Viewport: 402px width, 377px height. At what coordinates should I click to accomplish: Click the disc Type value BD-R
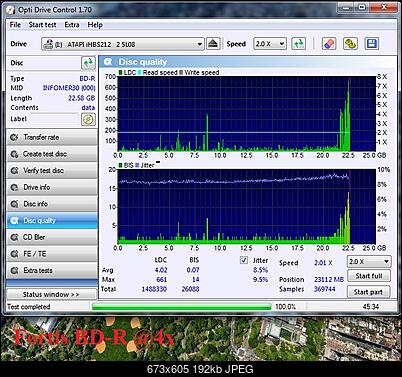pos(87,79)
